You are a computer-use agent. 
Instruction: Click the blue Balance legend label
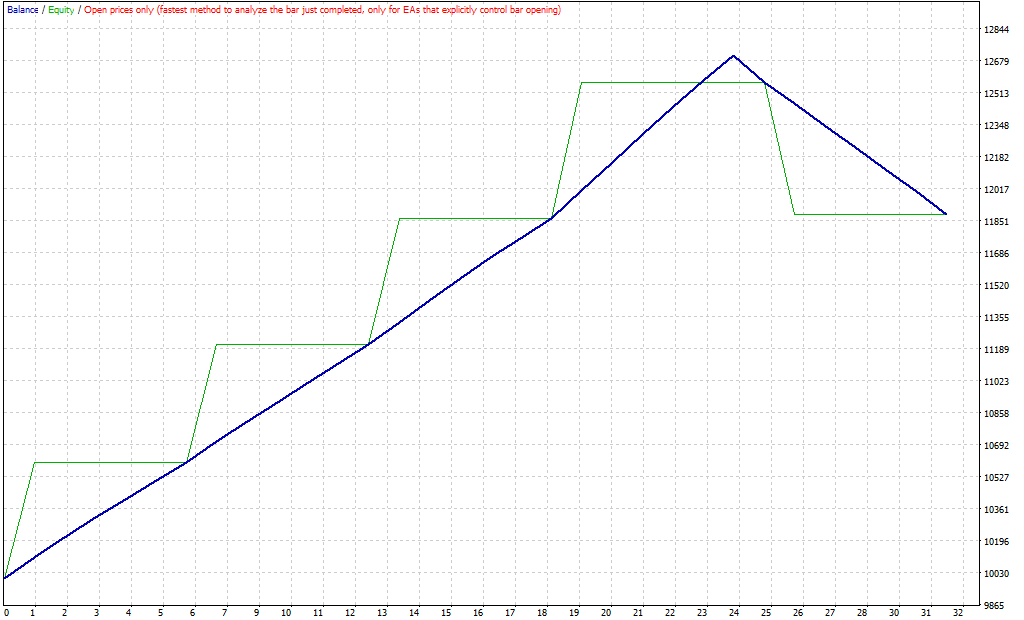(x=22, y=10)
